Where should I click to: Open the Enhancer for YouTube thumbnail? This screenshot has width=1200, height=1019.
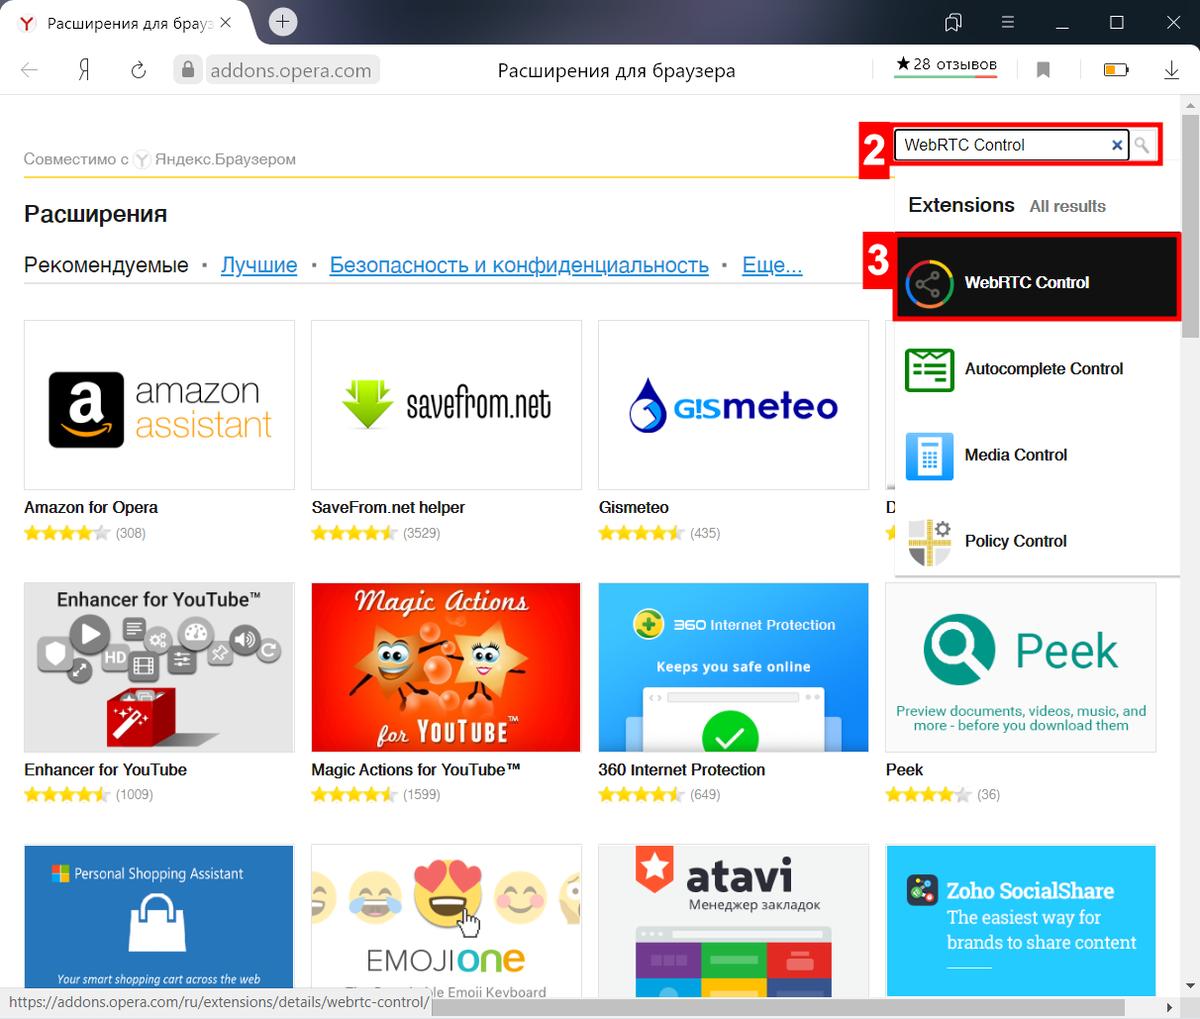point(159,667)
